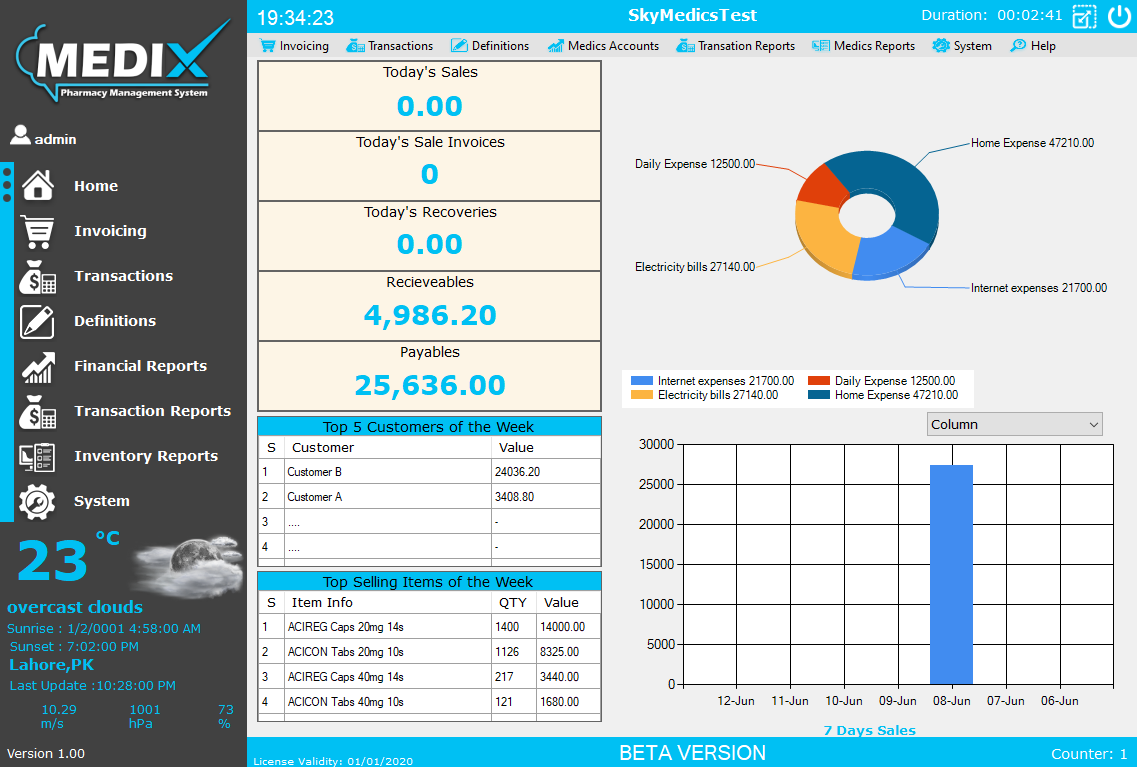Screen dimensions: 1137x767
Task: Open Financial Reports chart sidebar icon
Action: click(38, 367)
